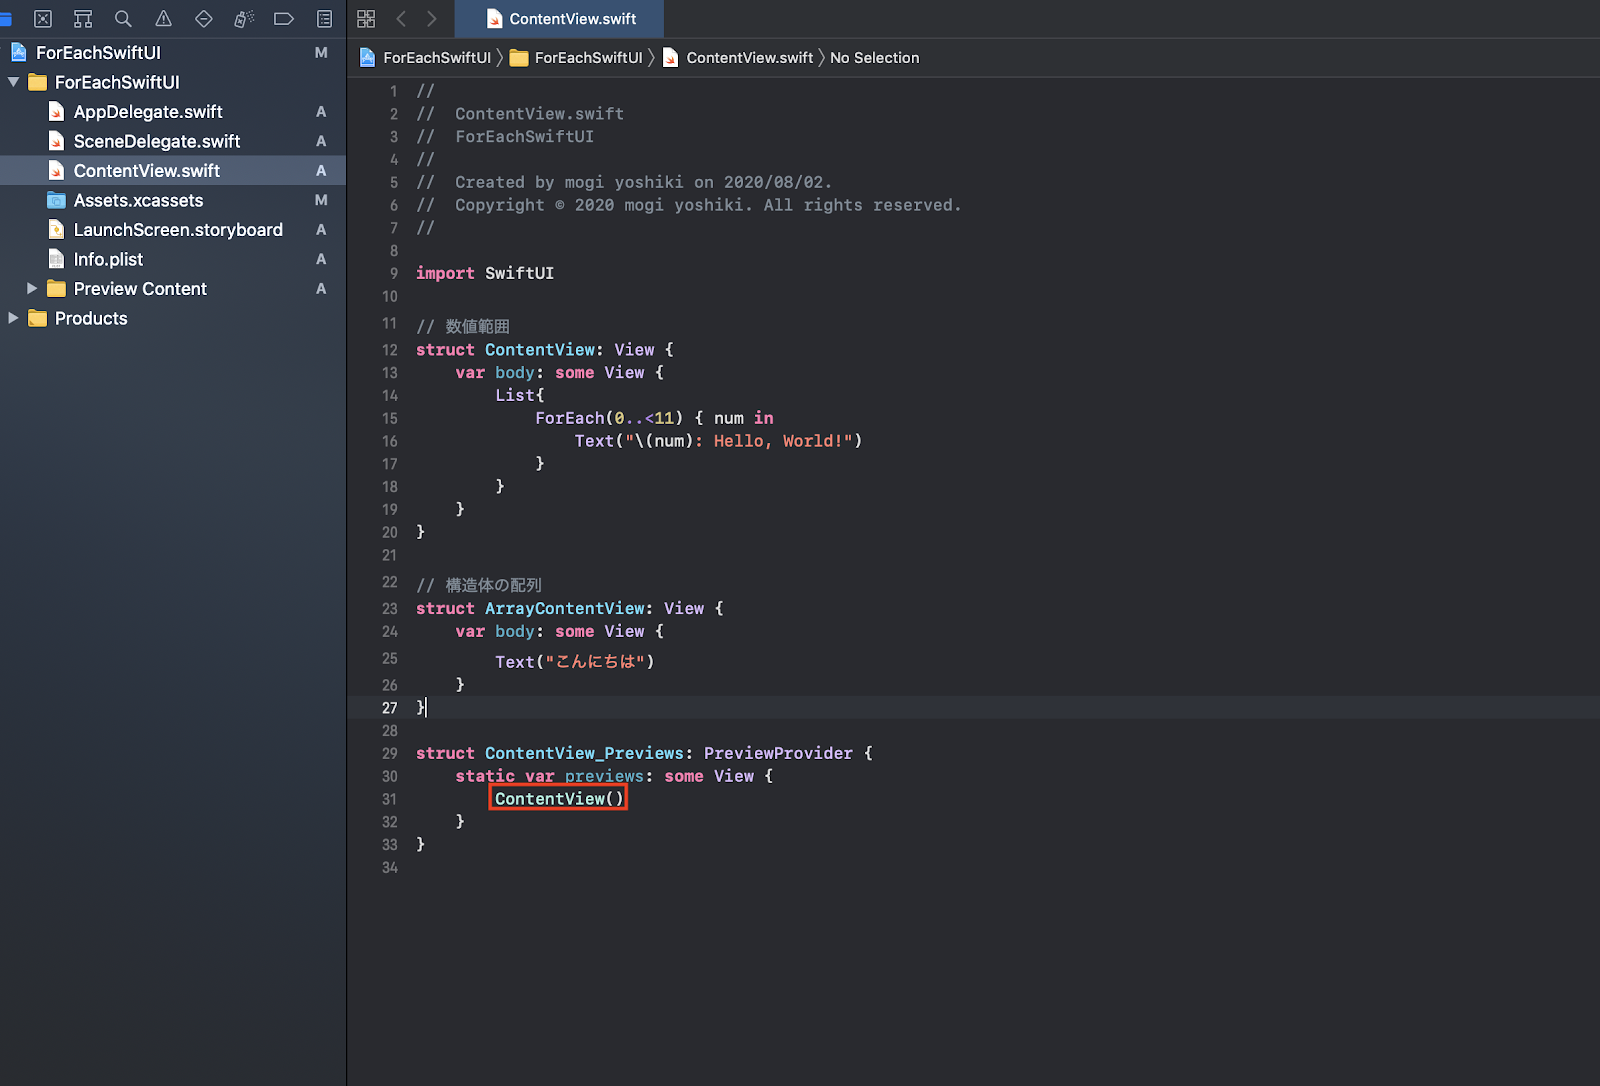Viewport: 1600px width, 1086px height.
Task: Click the M status badge of Assets.xcassets
Action: (321, 200)
